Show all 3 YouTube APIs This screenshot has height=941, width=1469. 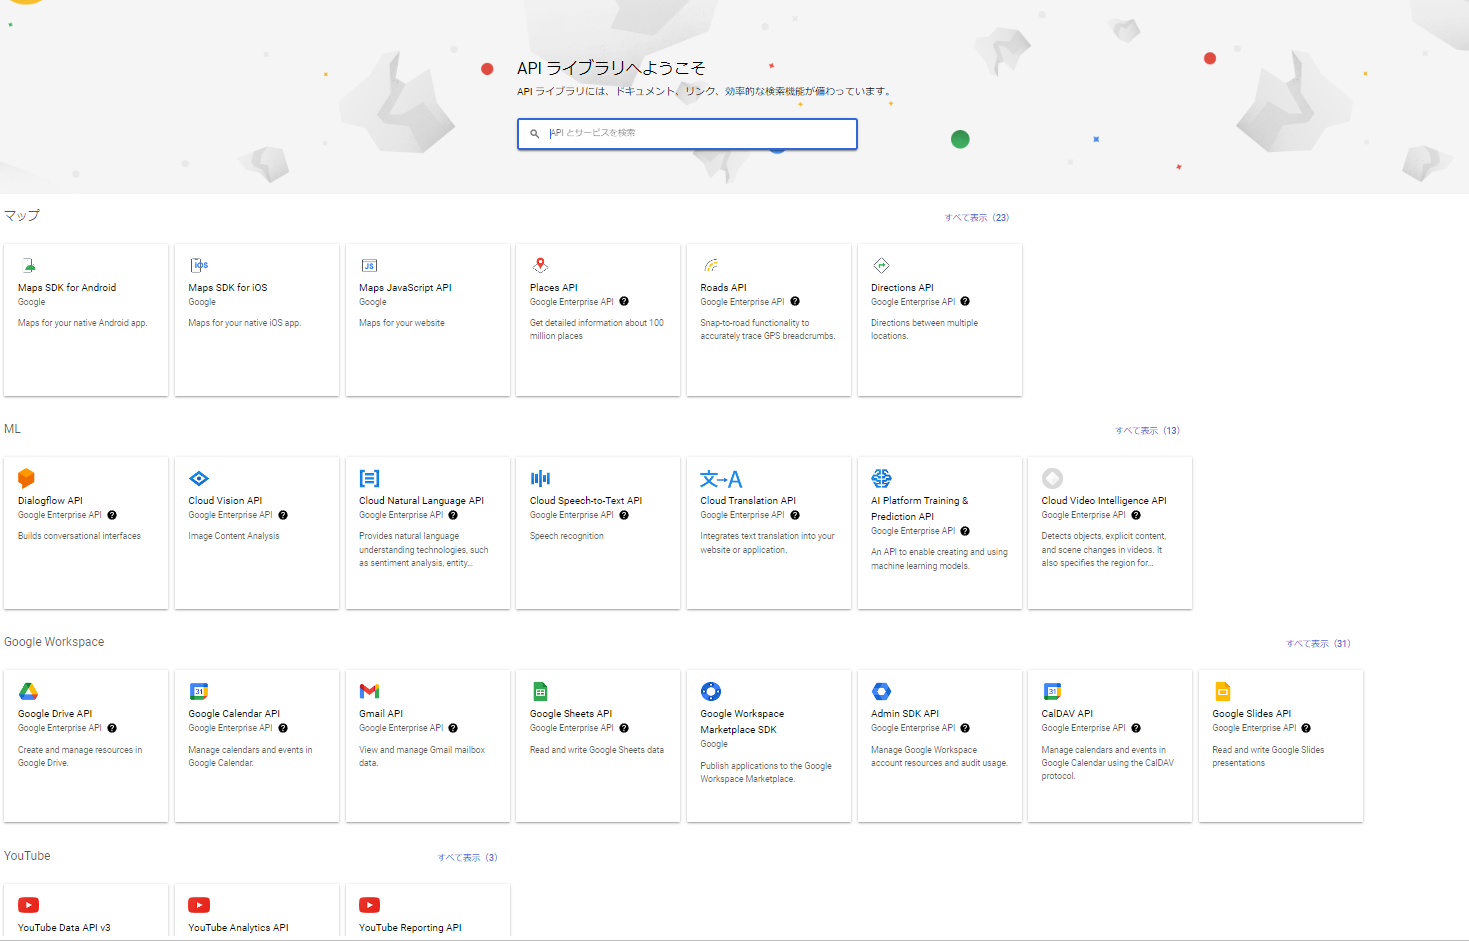pos(467,857)
